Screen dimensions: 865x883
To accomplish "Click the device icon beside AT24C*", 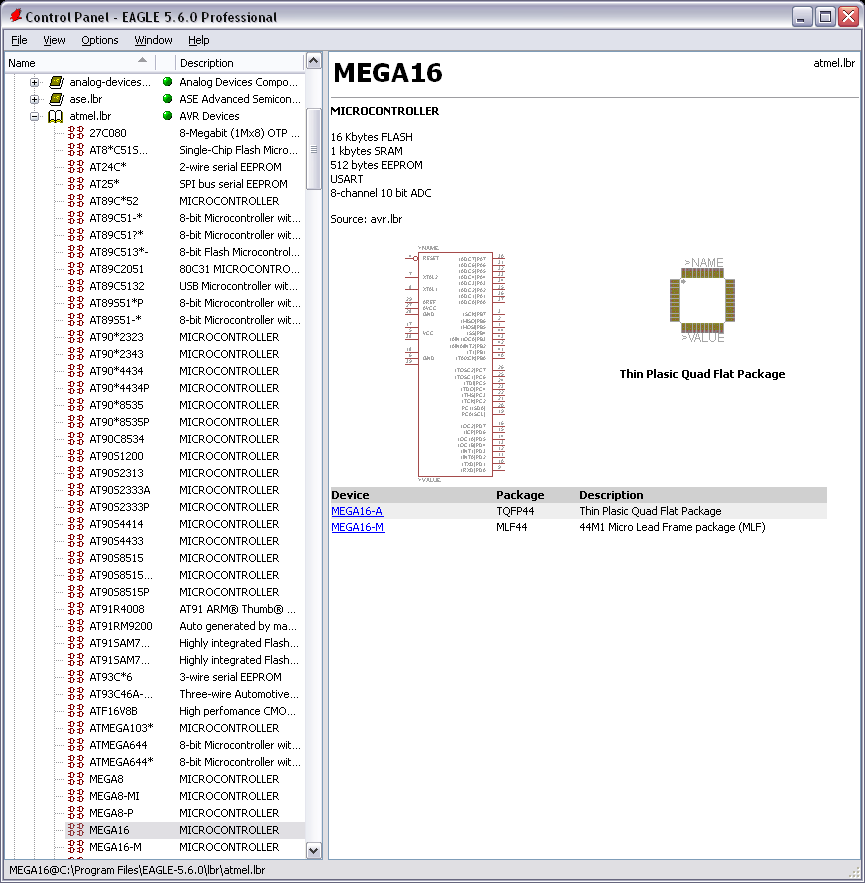I will [75, 167].
